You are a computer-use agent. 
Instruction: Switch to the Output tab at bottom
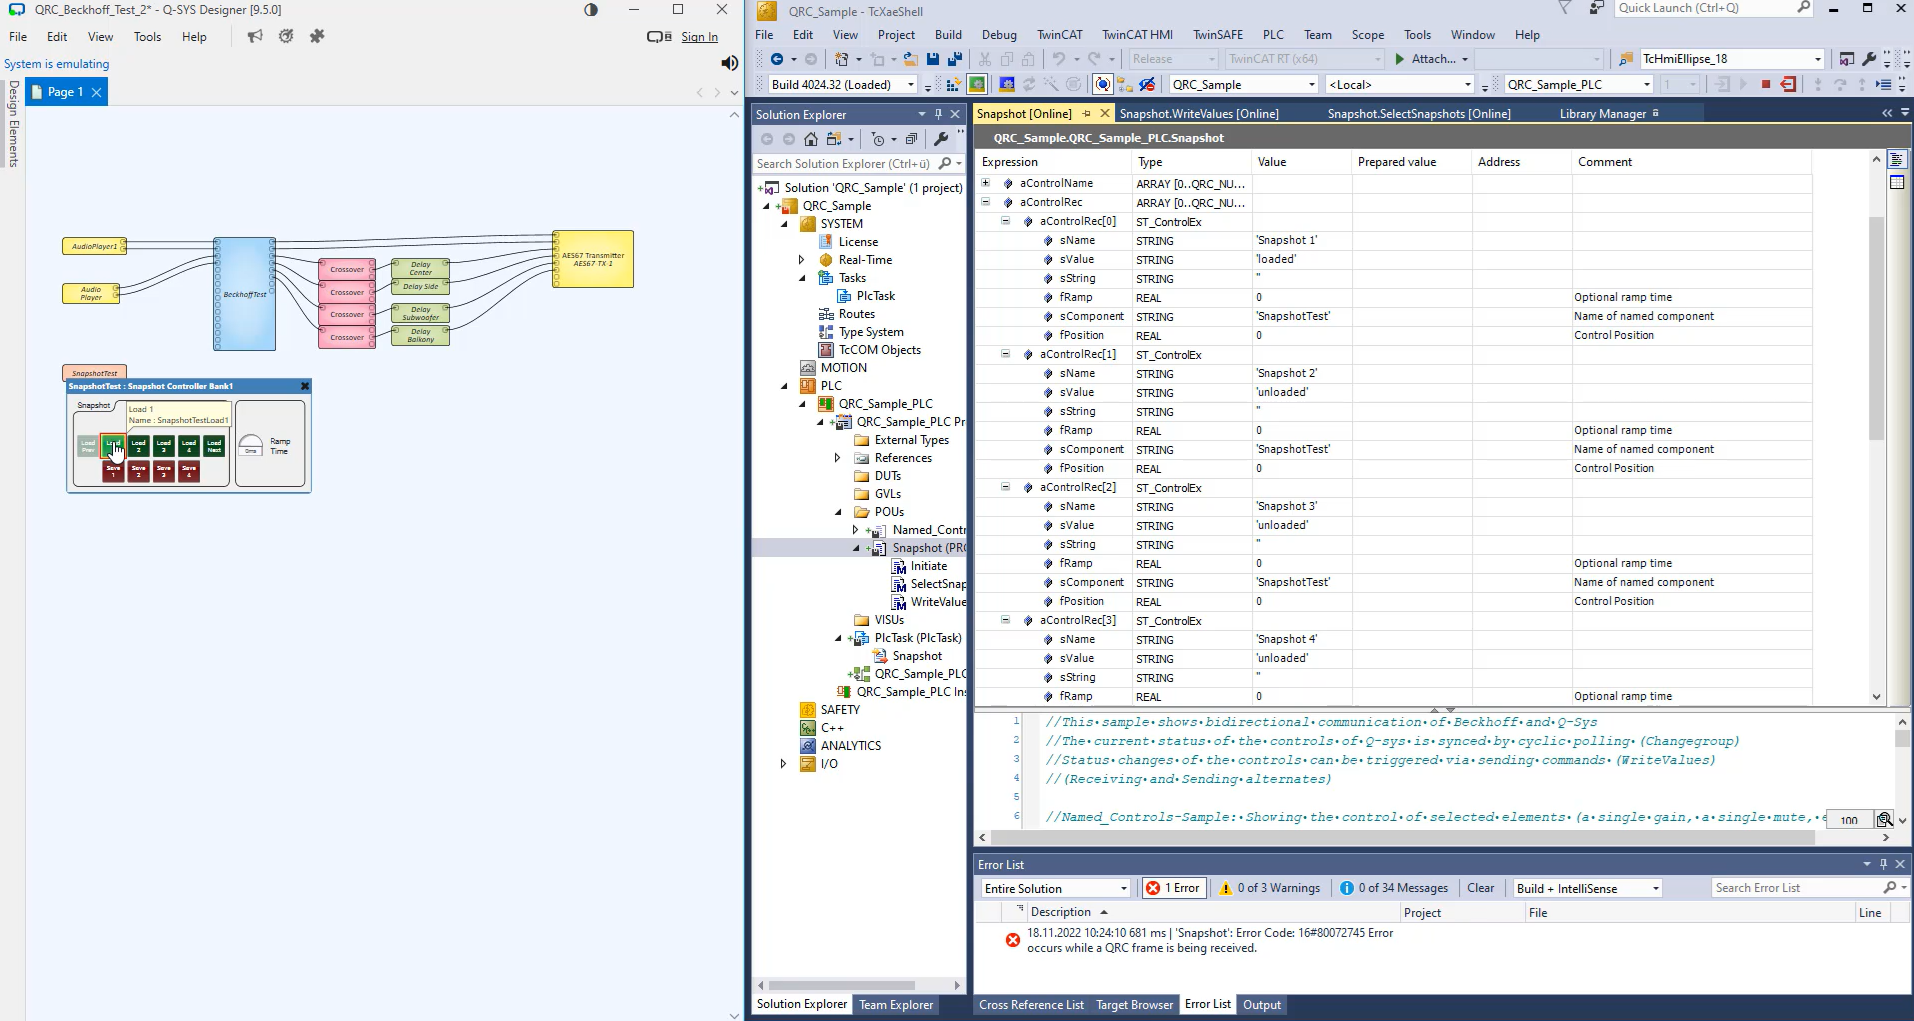point(1262,1005)
